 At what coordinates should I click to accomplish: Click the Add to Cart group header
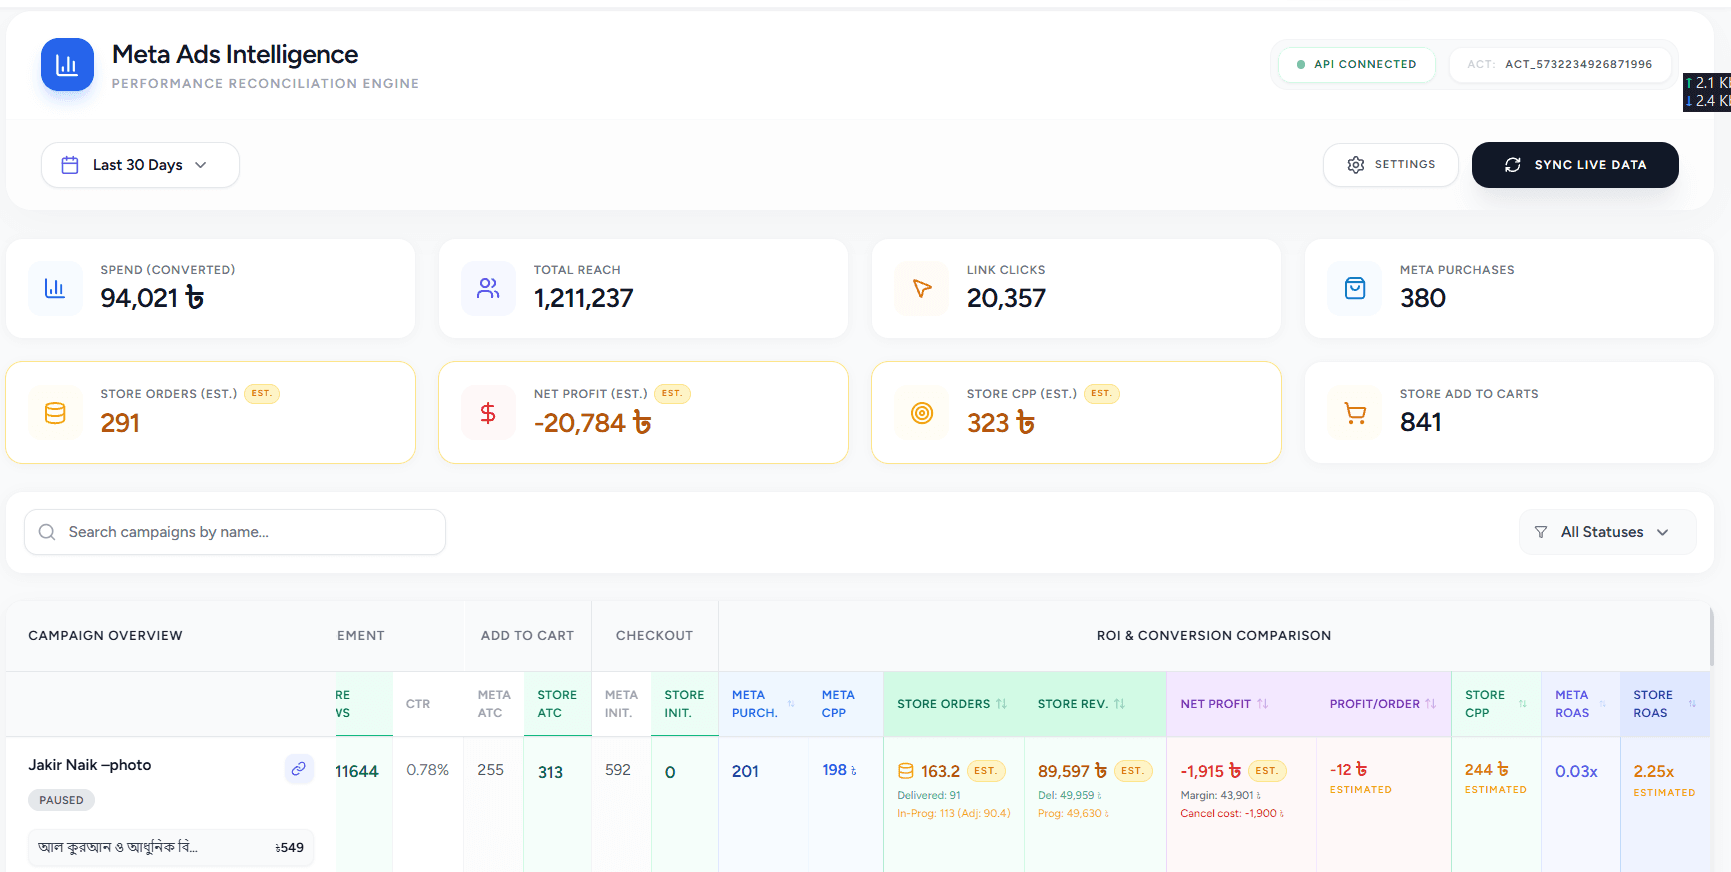click(x=527, y=636)
